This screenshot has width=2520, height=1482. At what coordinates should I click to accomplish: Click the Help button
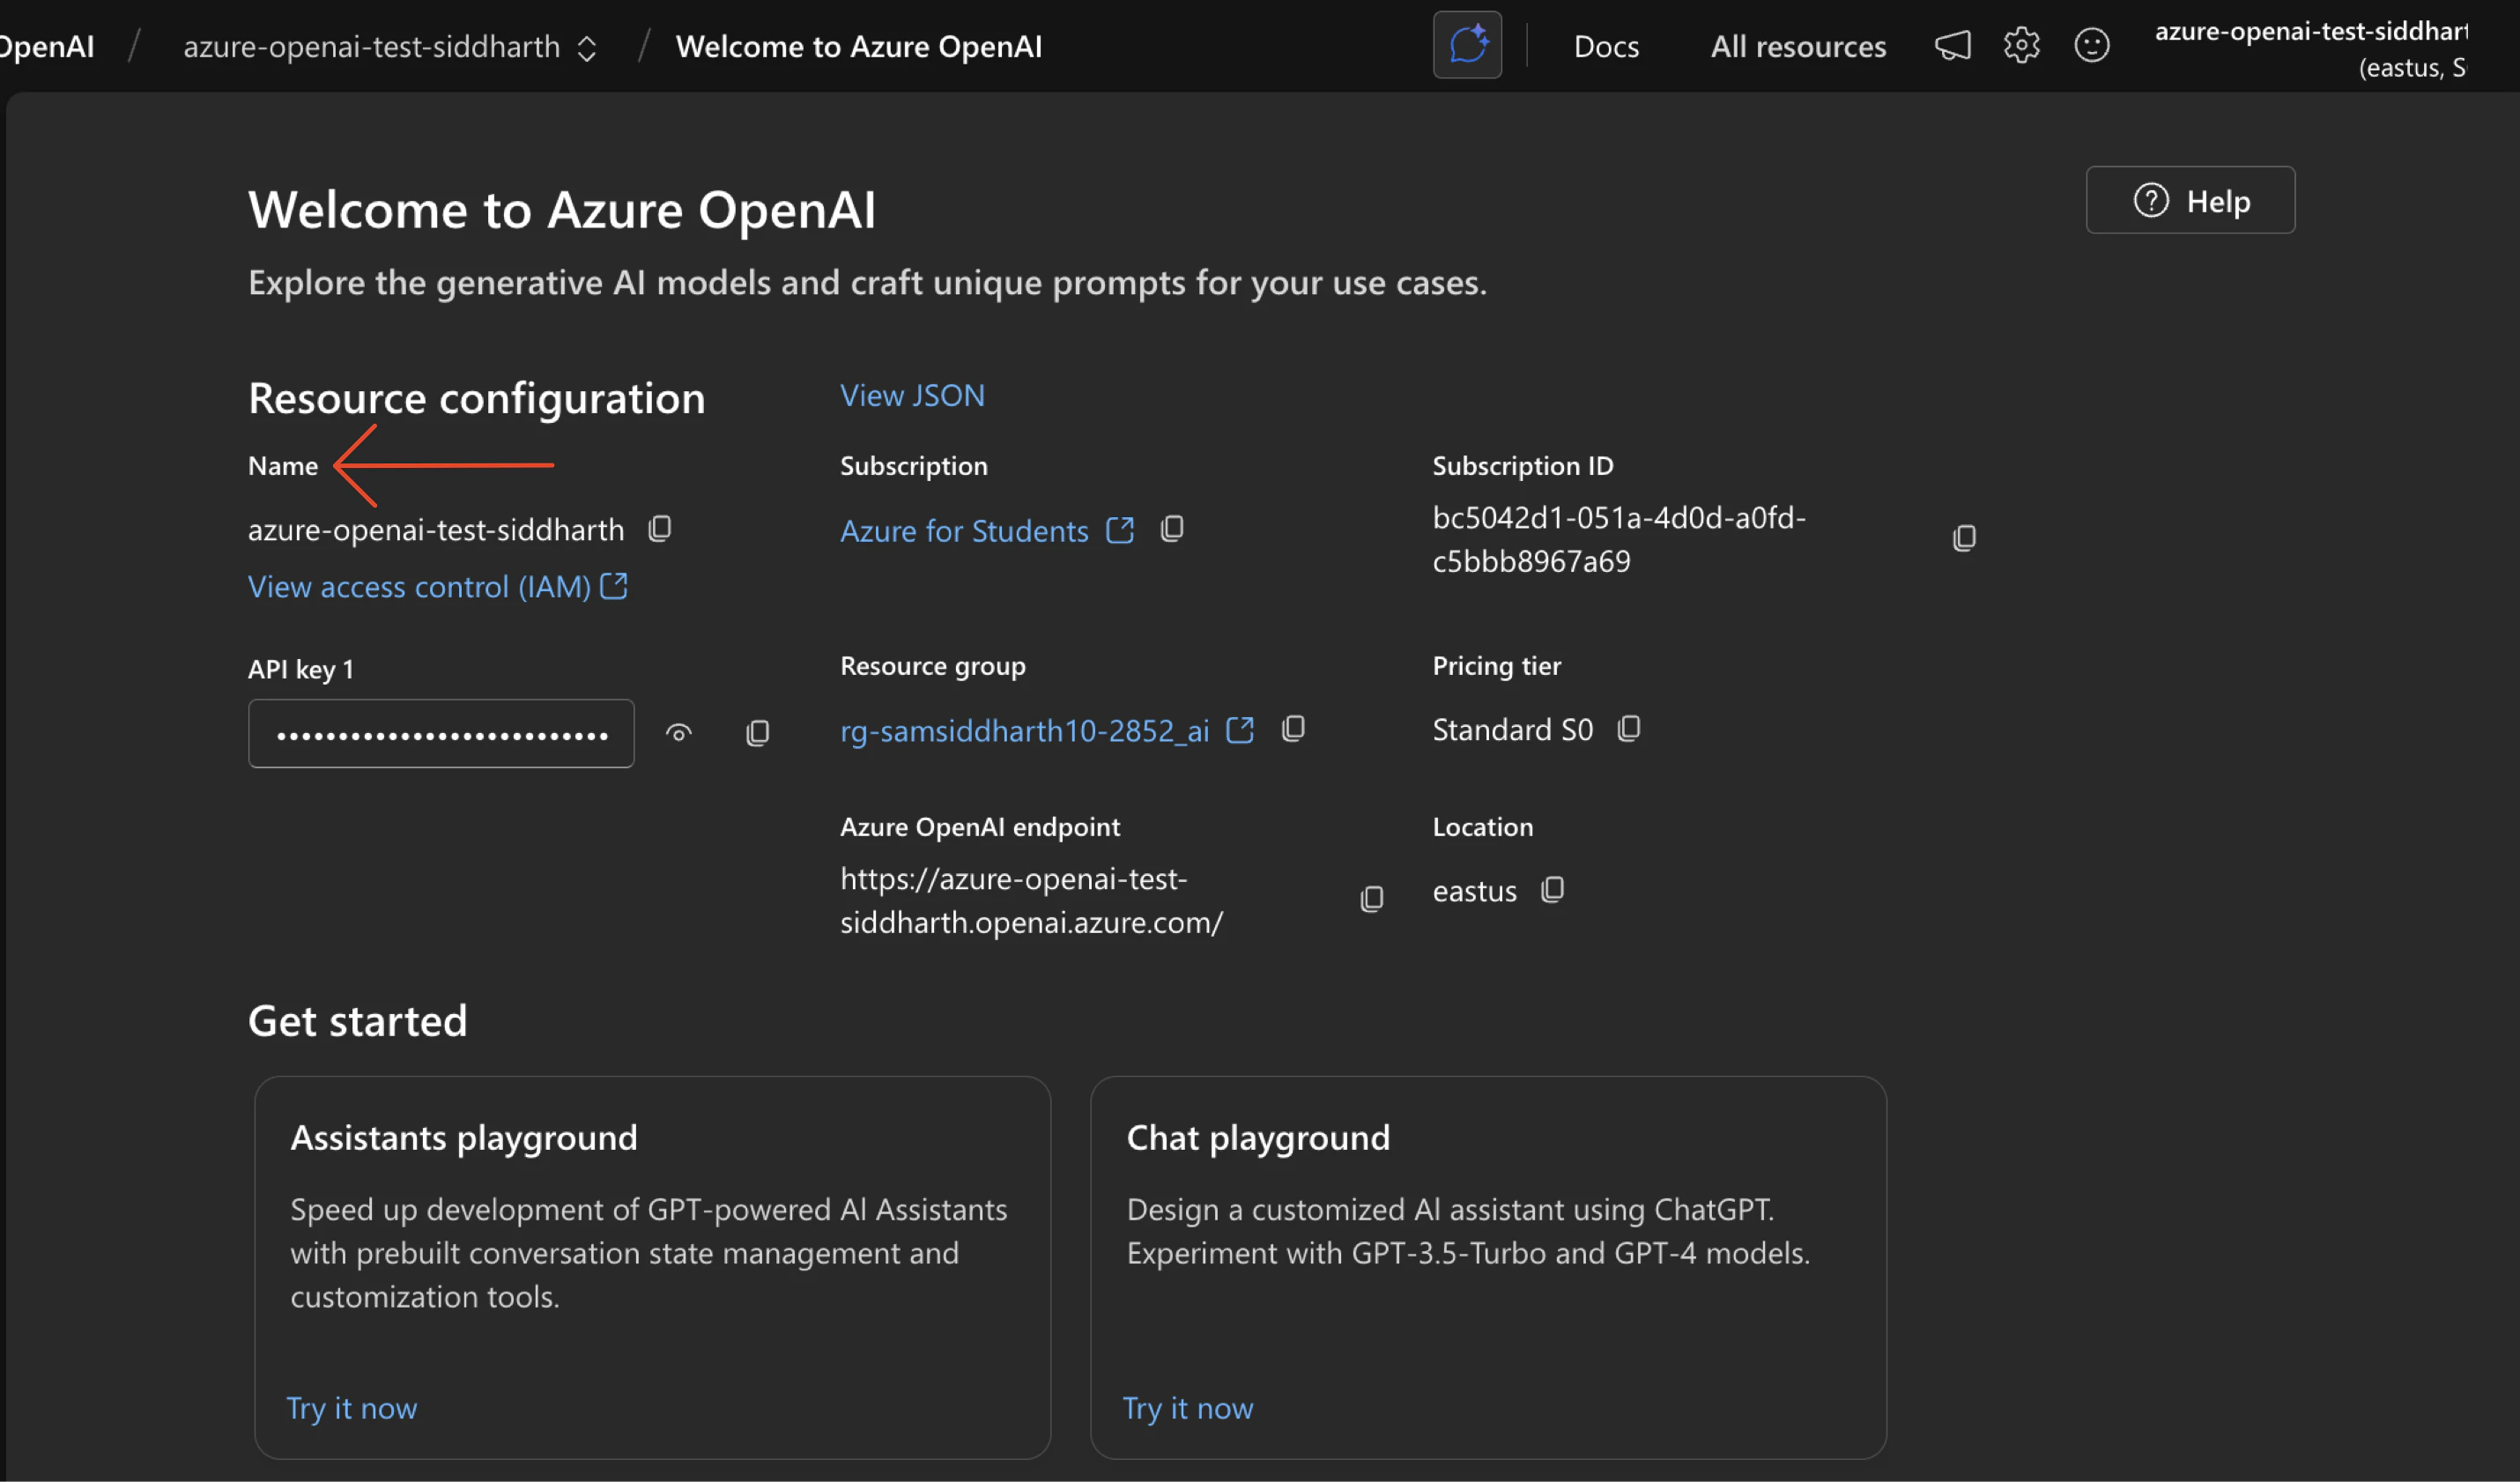[x=2190, y=200]
